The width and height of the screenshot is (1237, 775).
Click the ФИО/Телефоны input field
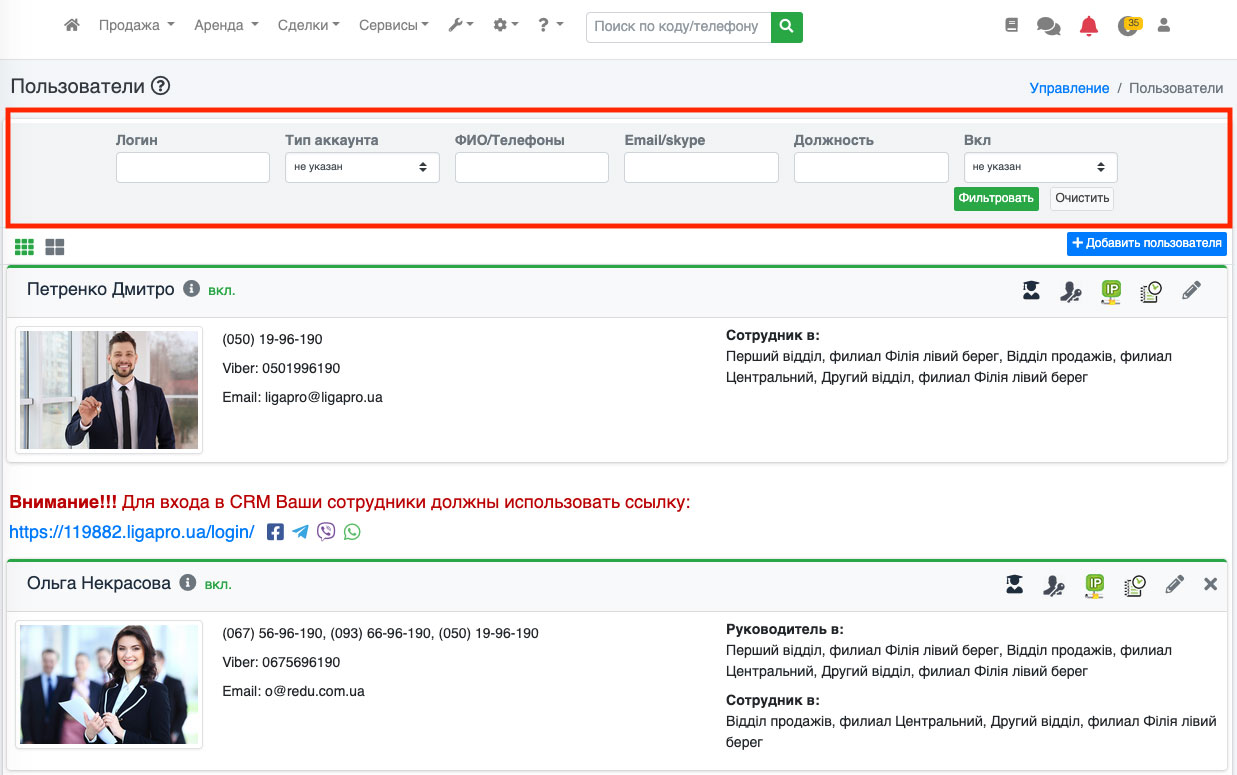[x=532, y=167]
